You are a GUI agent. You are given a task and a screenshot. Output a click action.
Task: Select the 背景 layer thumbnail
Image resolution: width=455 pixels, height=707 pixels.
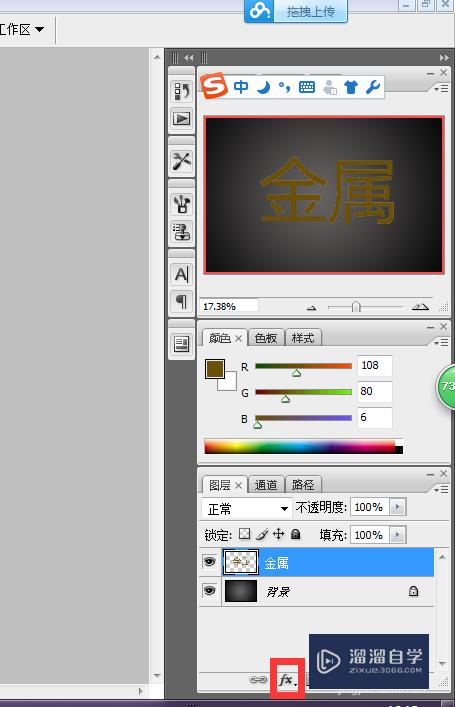[x=241, y=591]
